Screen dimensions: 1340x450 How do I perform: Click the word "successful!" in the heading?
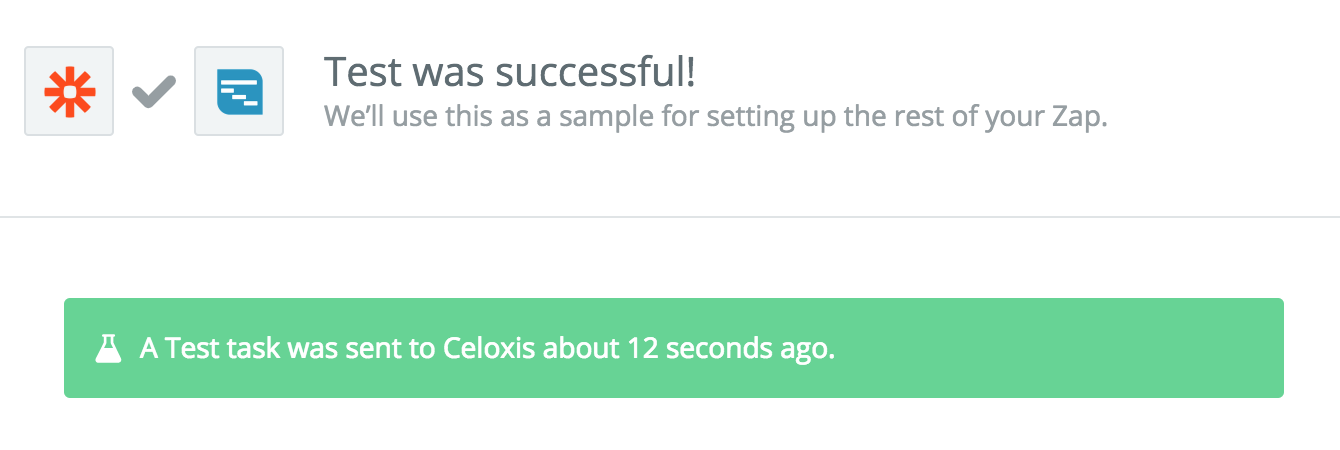(596, 72)
